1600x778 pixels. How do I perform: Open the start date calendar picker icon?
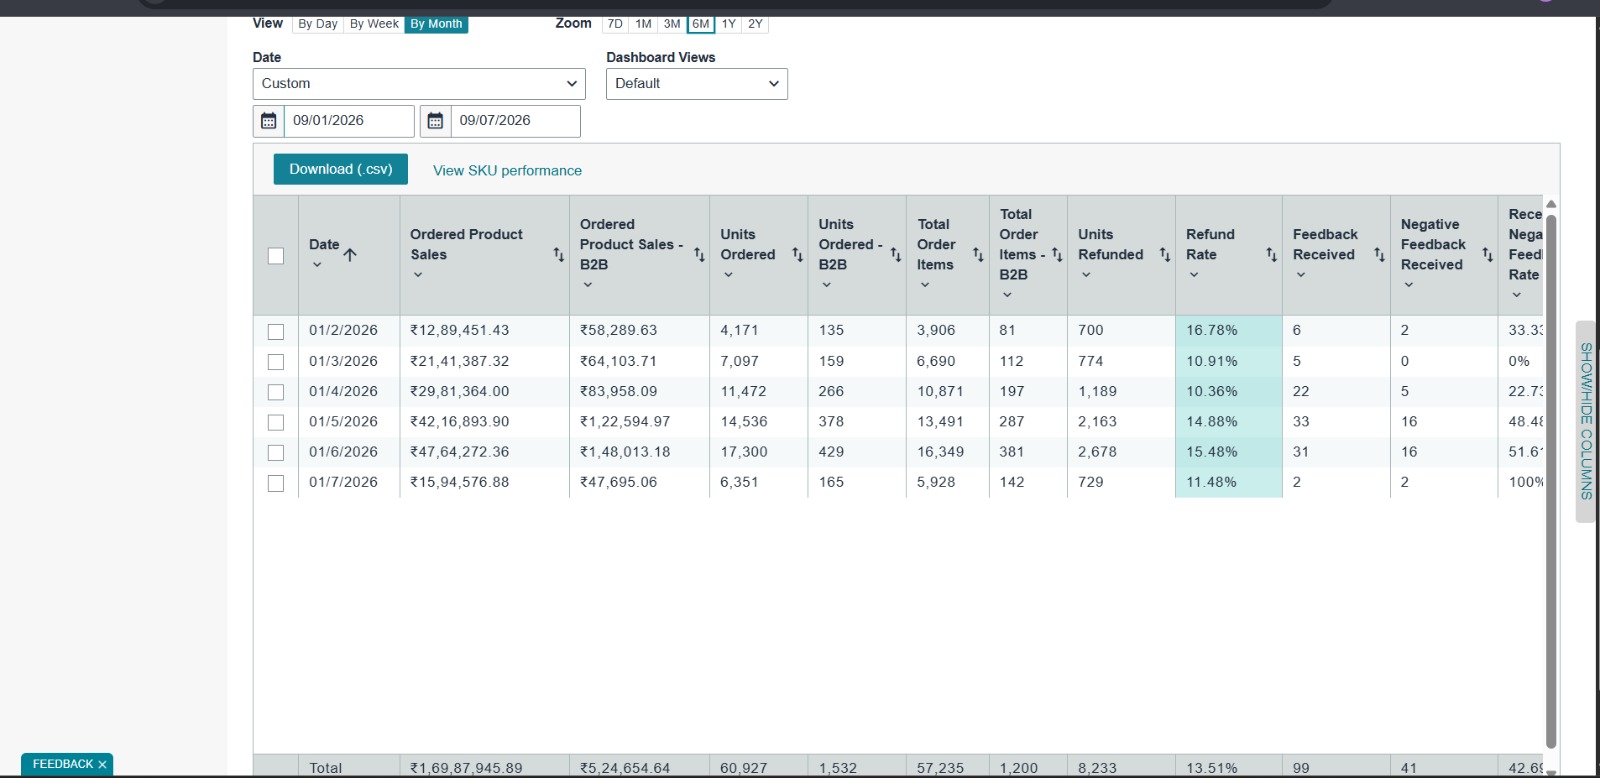[x=268, y=121]
